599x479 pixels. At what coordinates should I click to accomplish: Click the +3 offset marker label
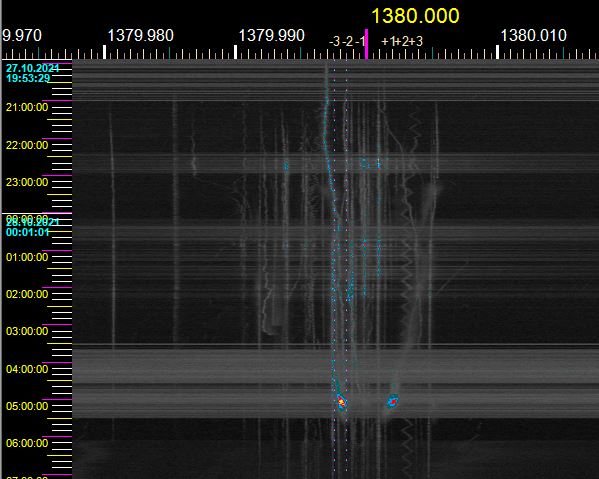tap(417, 41)
